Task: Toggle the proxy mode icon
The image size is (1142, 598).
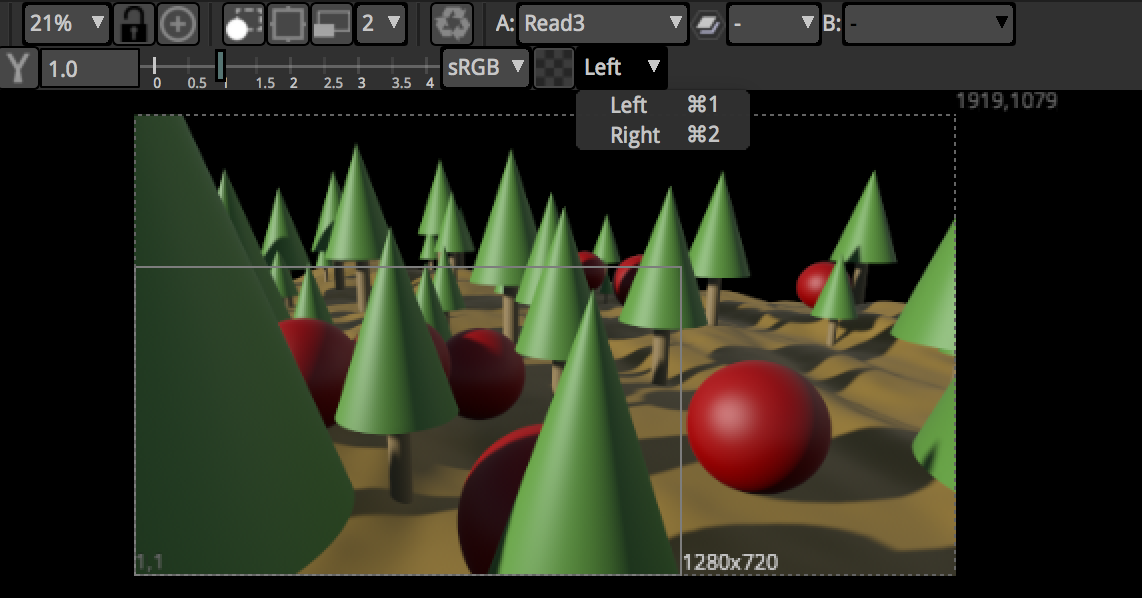Action: coord(331,23)
